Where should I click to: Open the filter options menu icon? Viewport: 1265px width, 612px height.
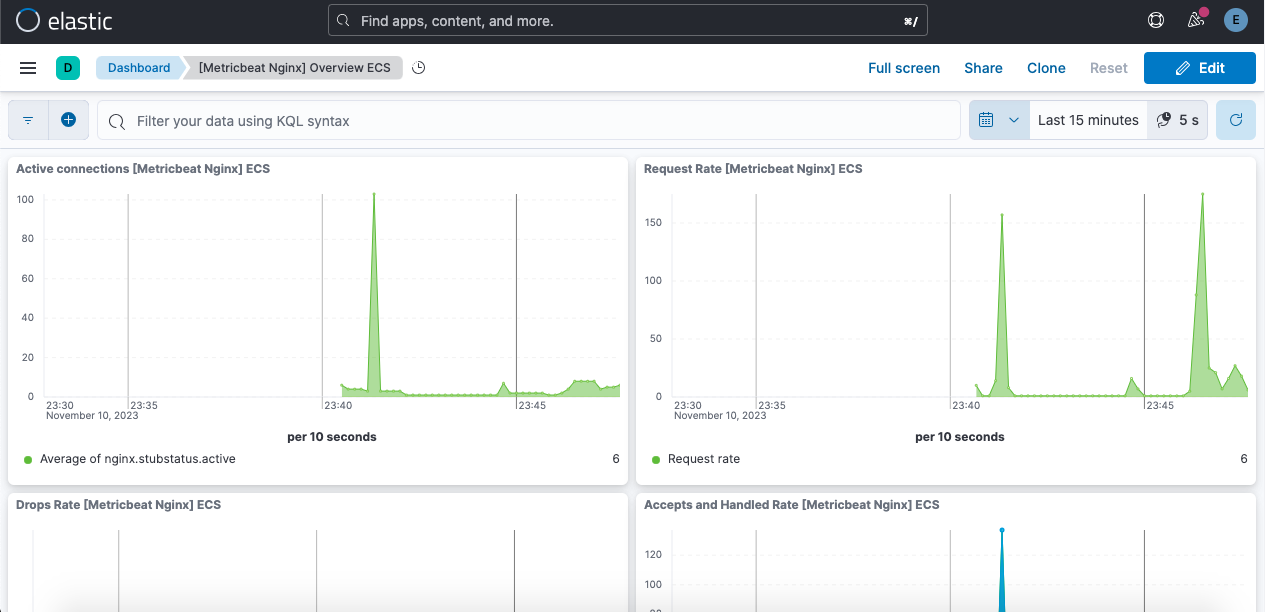tap(28, 120)
